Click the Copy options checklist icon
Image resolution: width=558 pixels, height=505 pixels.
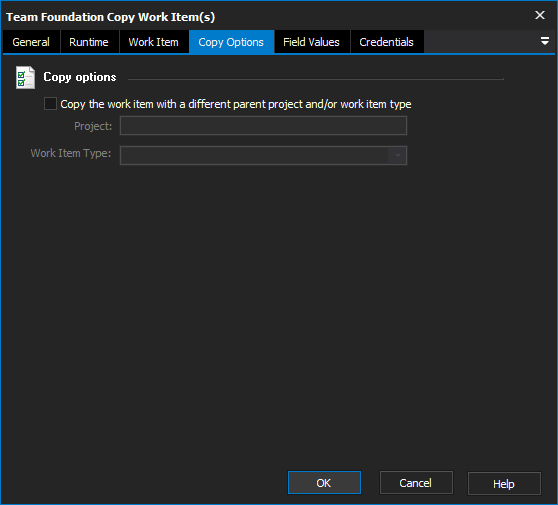[x=25, y=77]
